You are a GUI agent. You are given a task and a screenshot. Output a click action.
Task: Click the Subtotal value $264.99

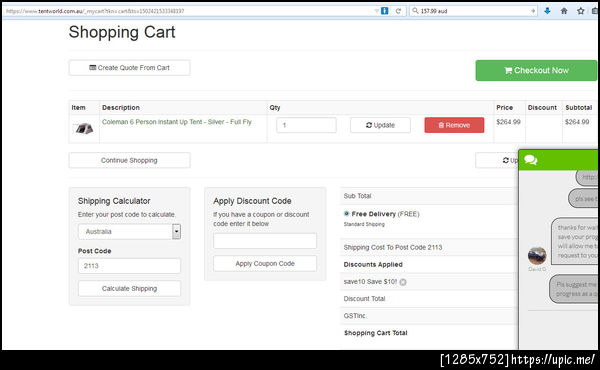pos(577,122)
